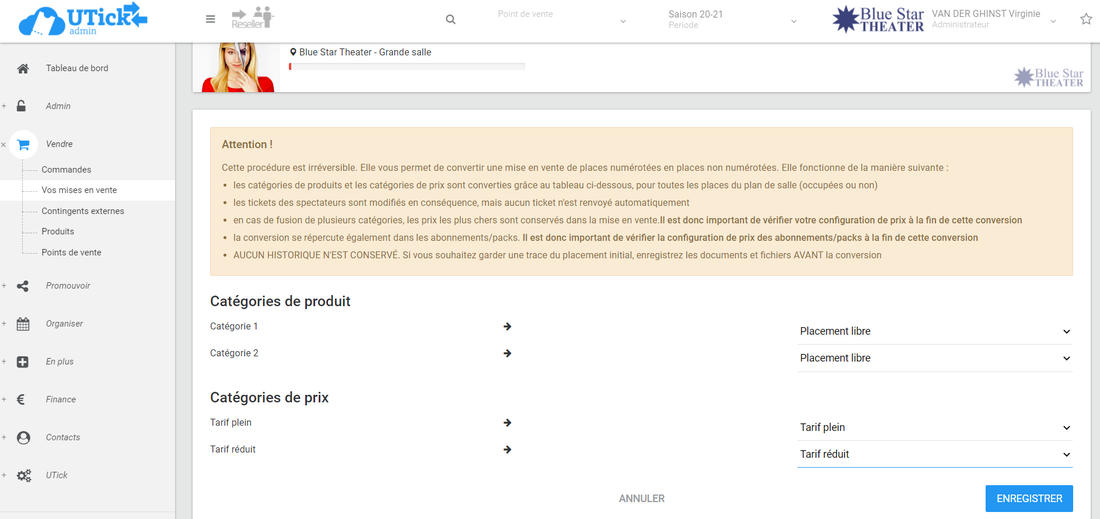Click the Organiser calendar icon
This screenshot has width=1100, height=519.
pyautogui.click(x=23, y=324)
